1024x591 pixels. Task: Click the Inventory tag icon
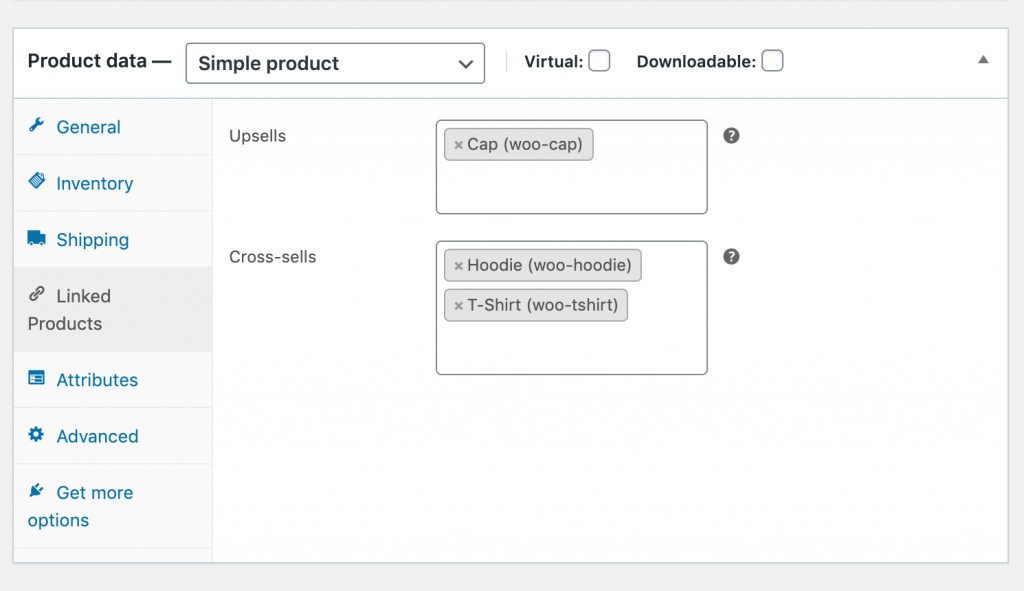tap(37, 181)
